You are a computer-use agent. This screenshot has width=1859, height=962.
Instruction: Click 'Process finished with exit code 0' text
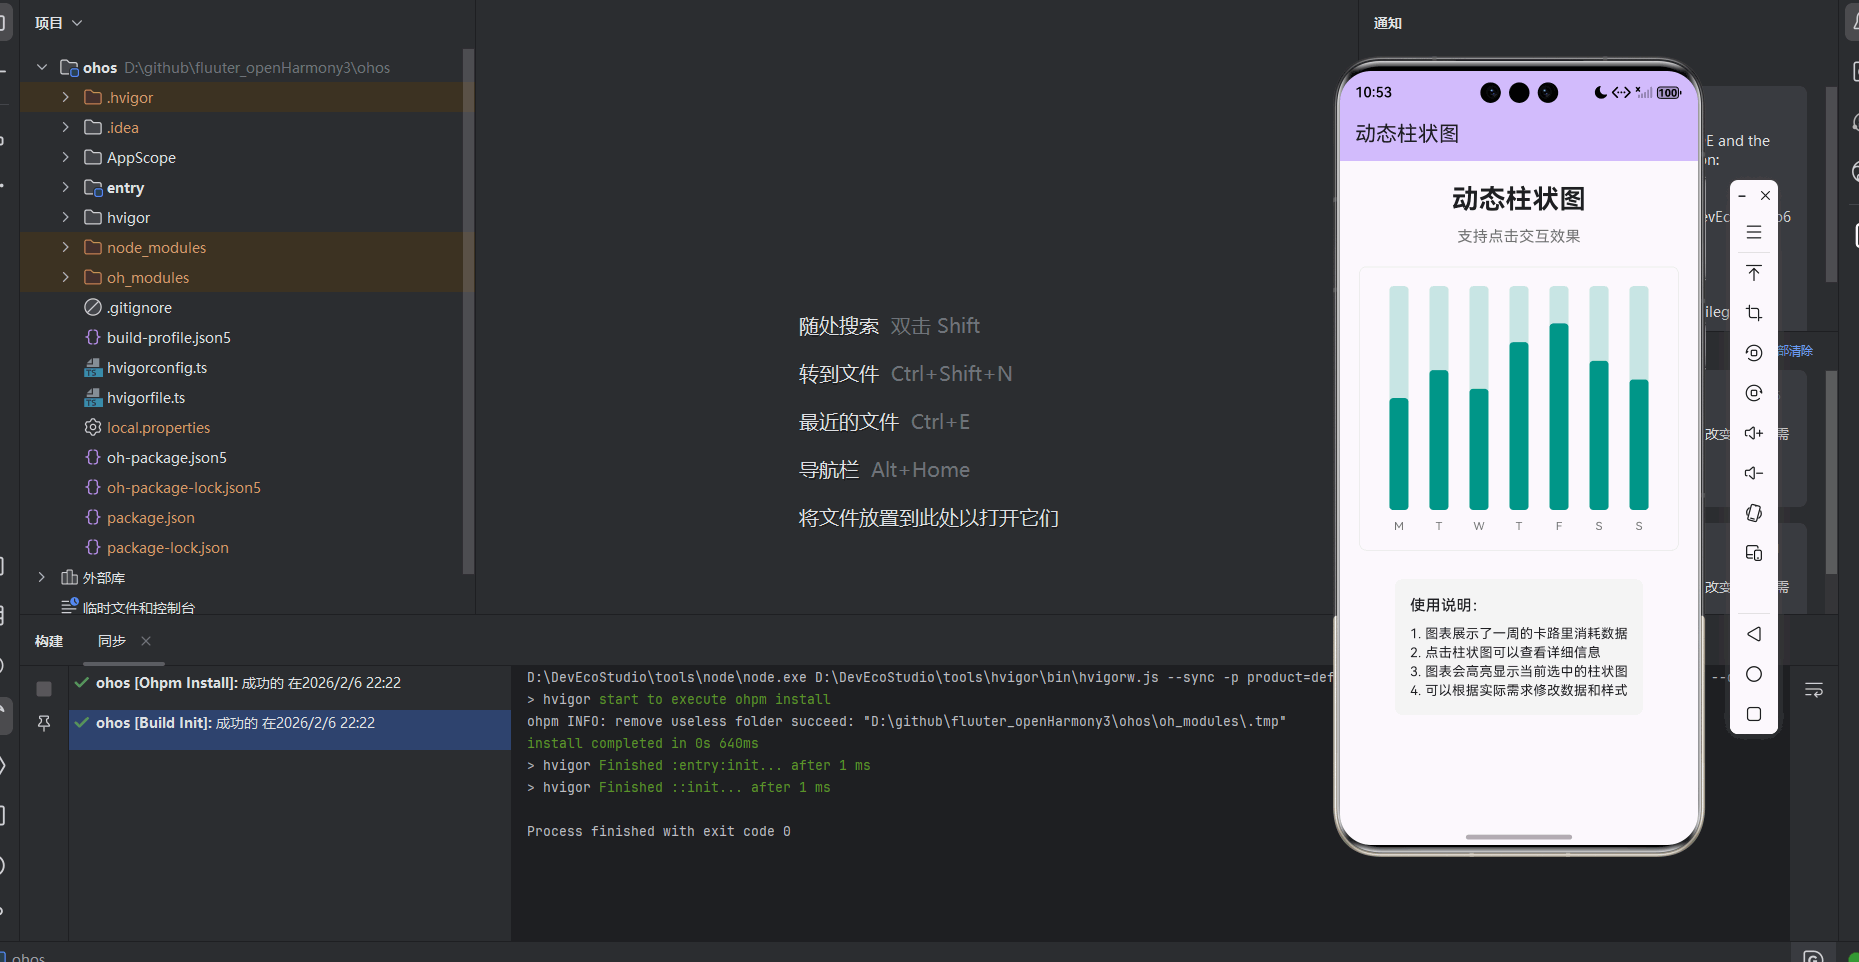[x=659, y=831]
